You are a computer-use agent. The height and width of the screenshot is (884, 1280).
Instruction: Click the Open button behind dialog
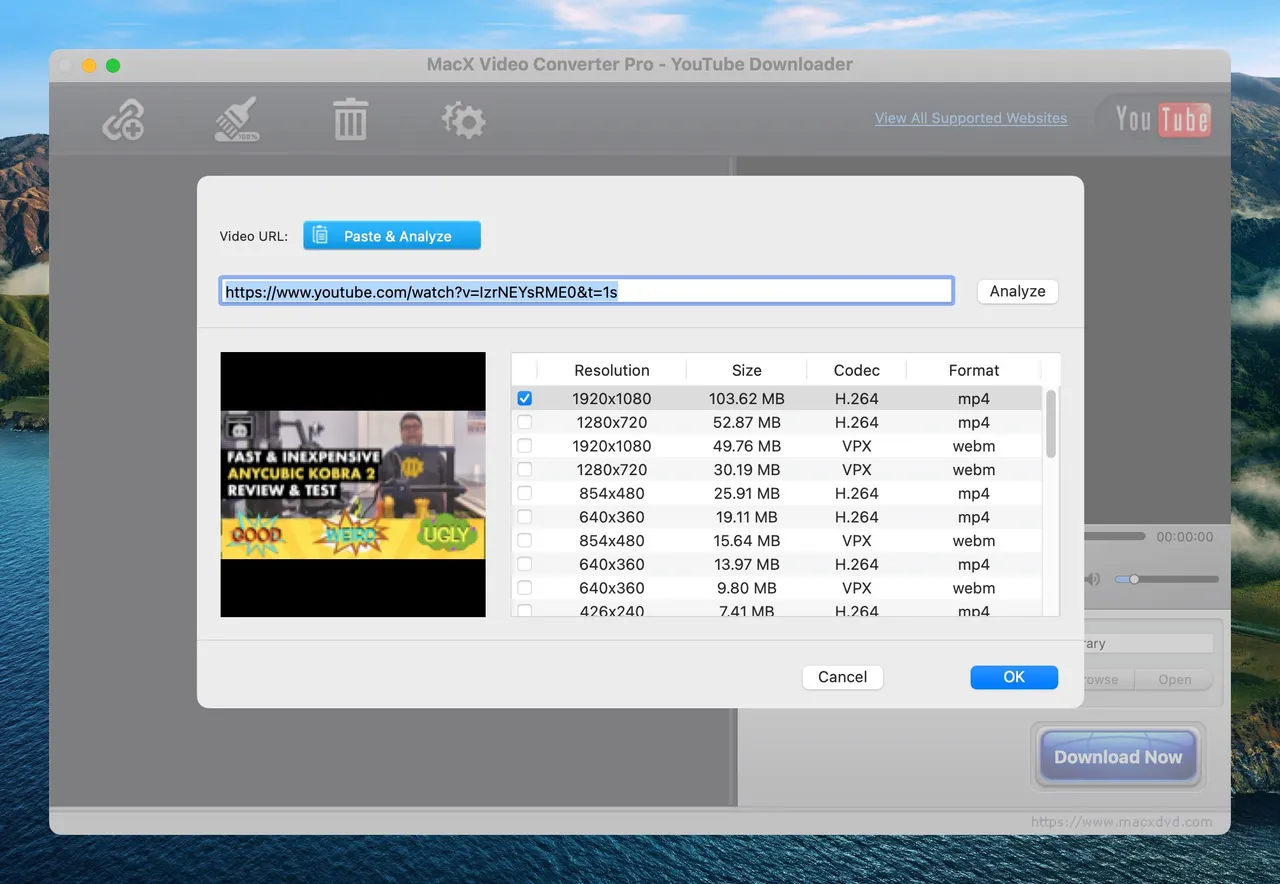[1174, 679]
